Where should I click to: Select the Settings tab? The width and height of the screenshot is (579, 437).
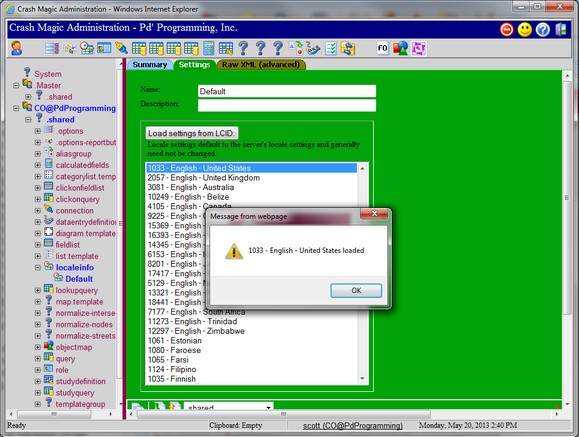pyautogui.click(x=195, y=65)
